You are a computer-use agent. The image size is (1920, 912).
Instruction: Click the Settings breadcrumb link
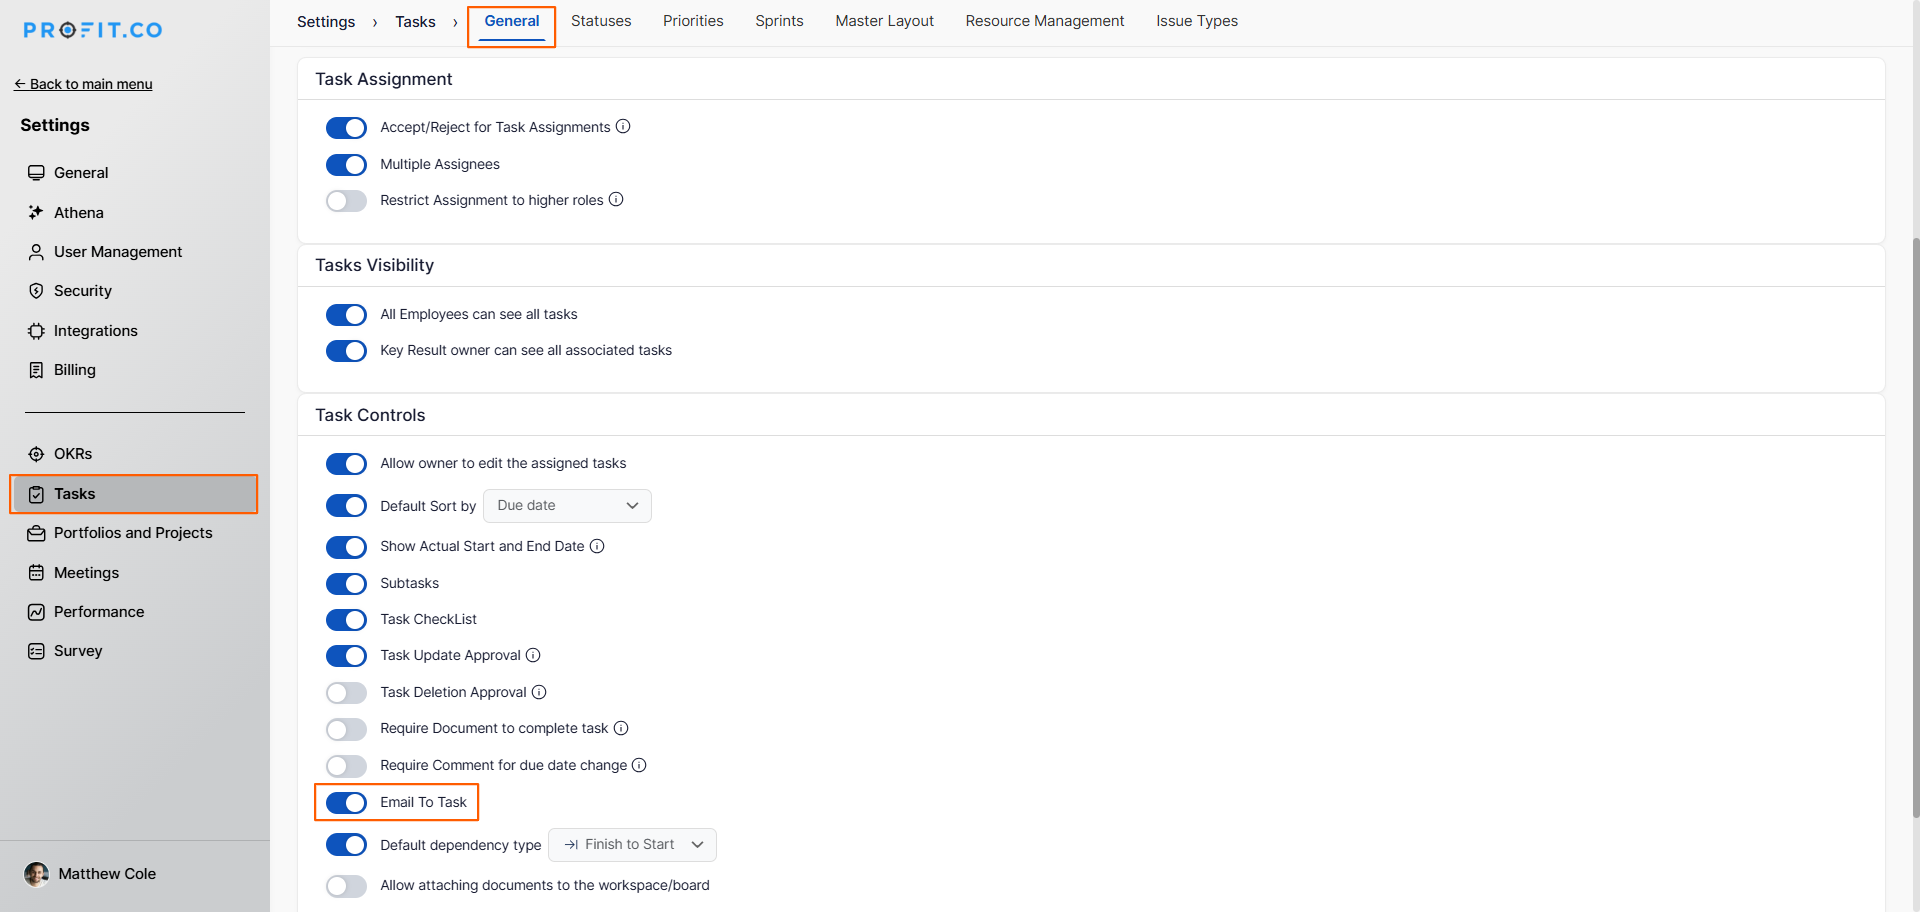click(326, 22)
